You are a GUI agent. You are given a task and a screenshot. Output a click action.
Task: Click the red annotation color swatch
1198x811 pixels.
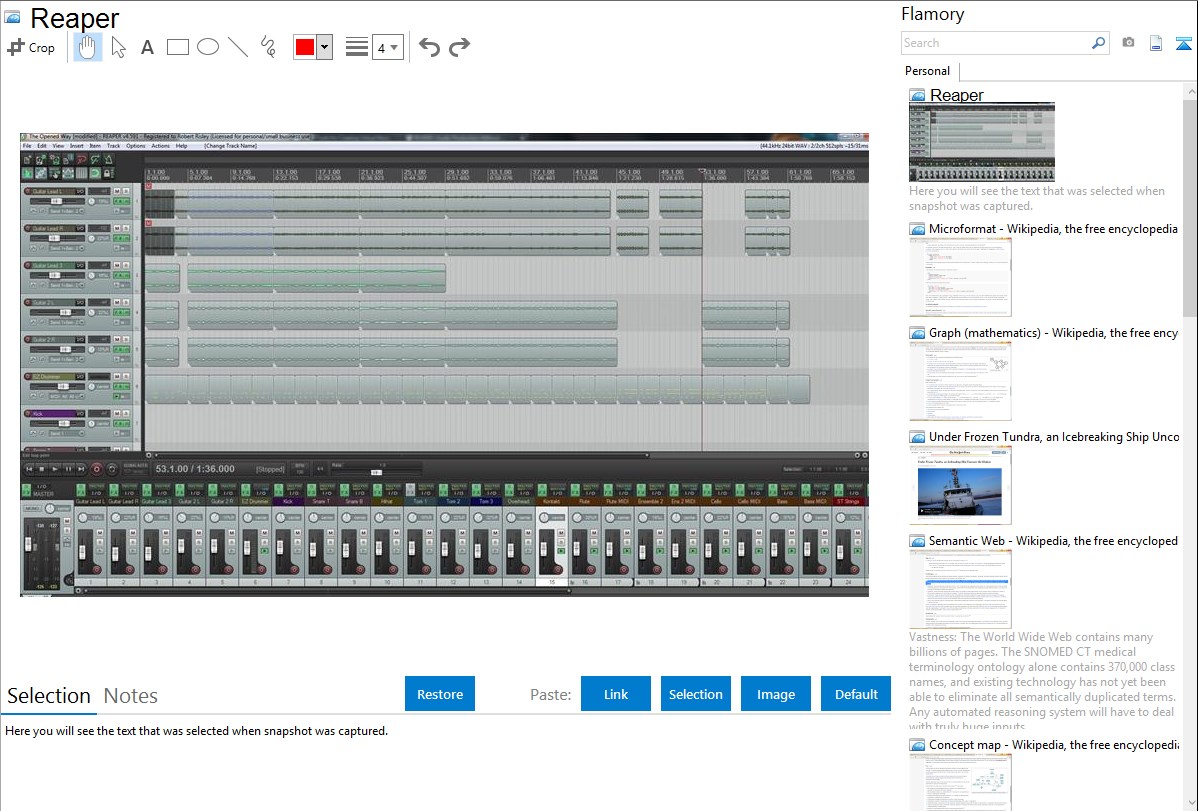(x=305, y=47)
